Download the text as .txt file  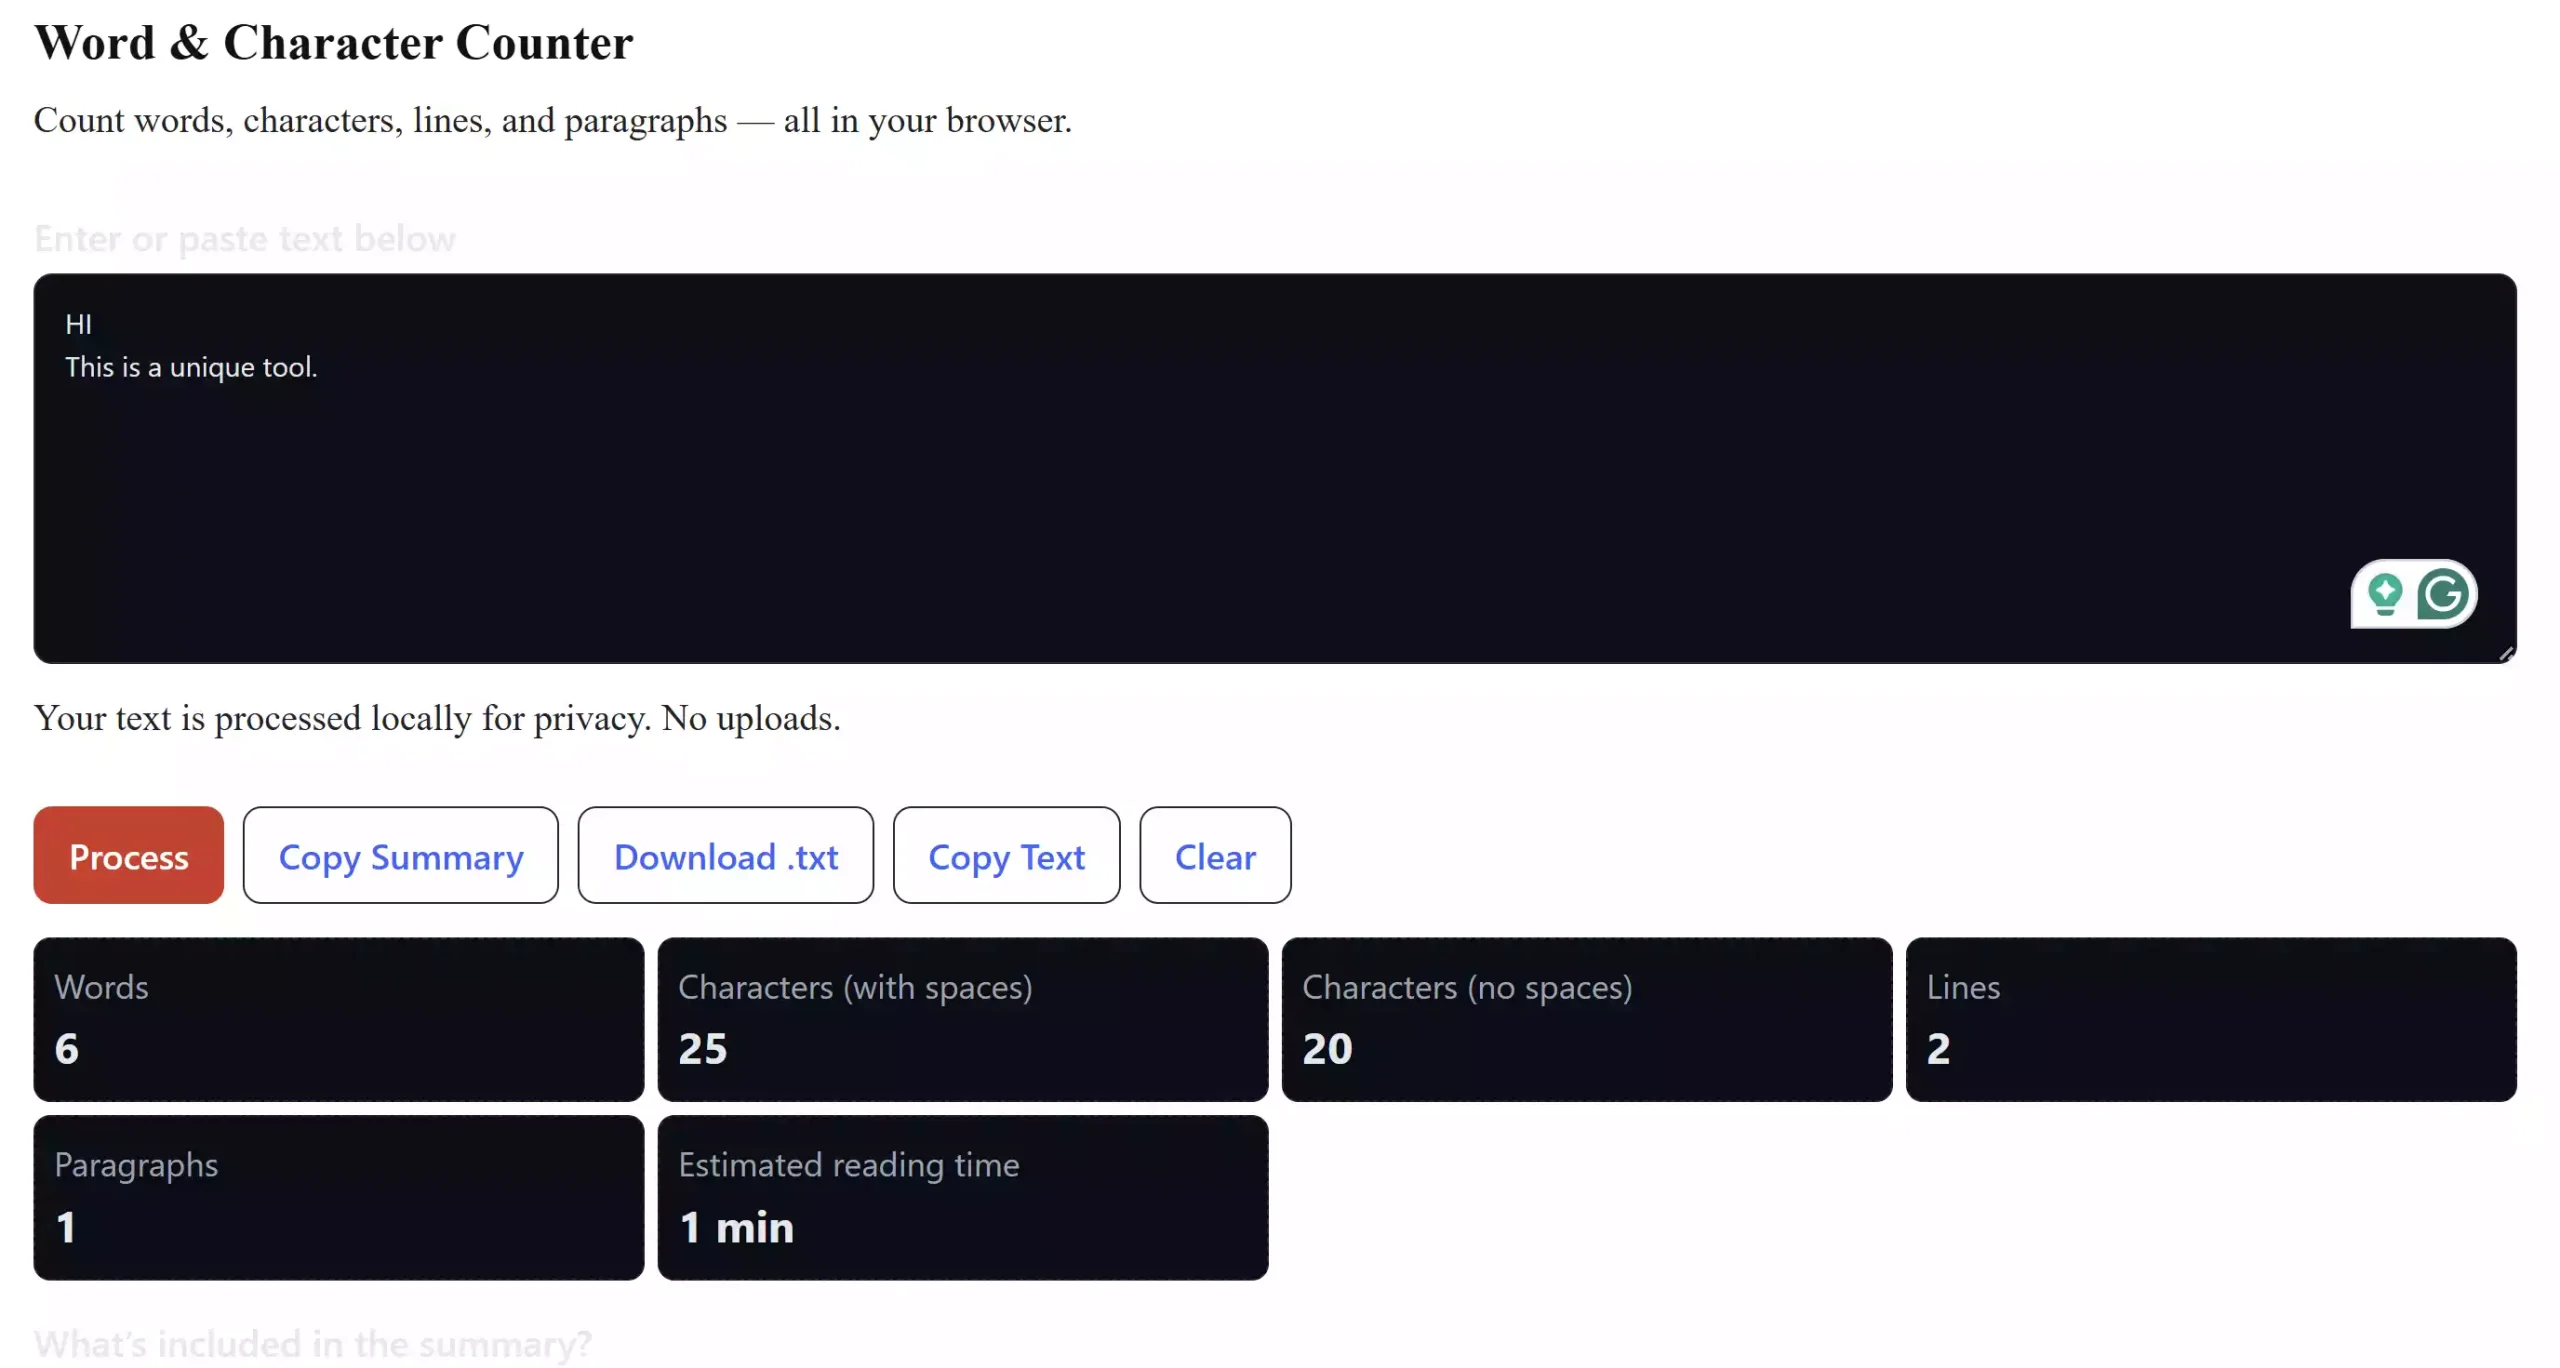(725, 856)
